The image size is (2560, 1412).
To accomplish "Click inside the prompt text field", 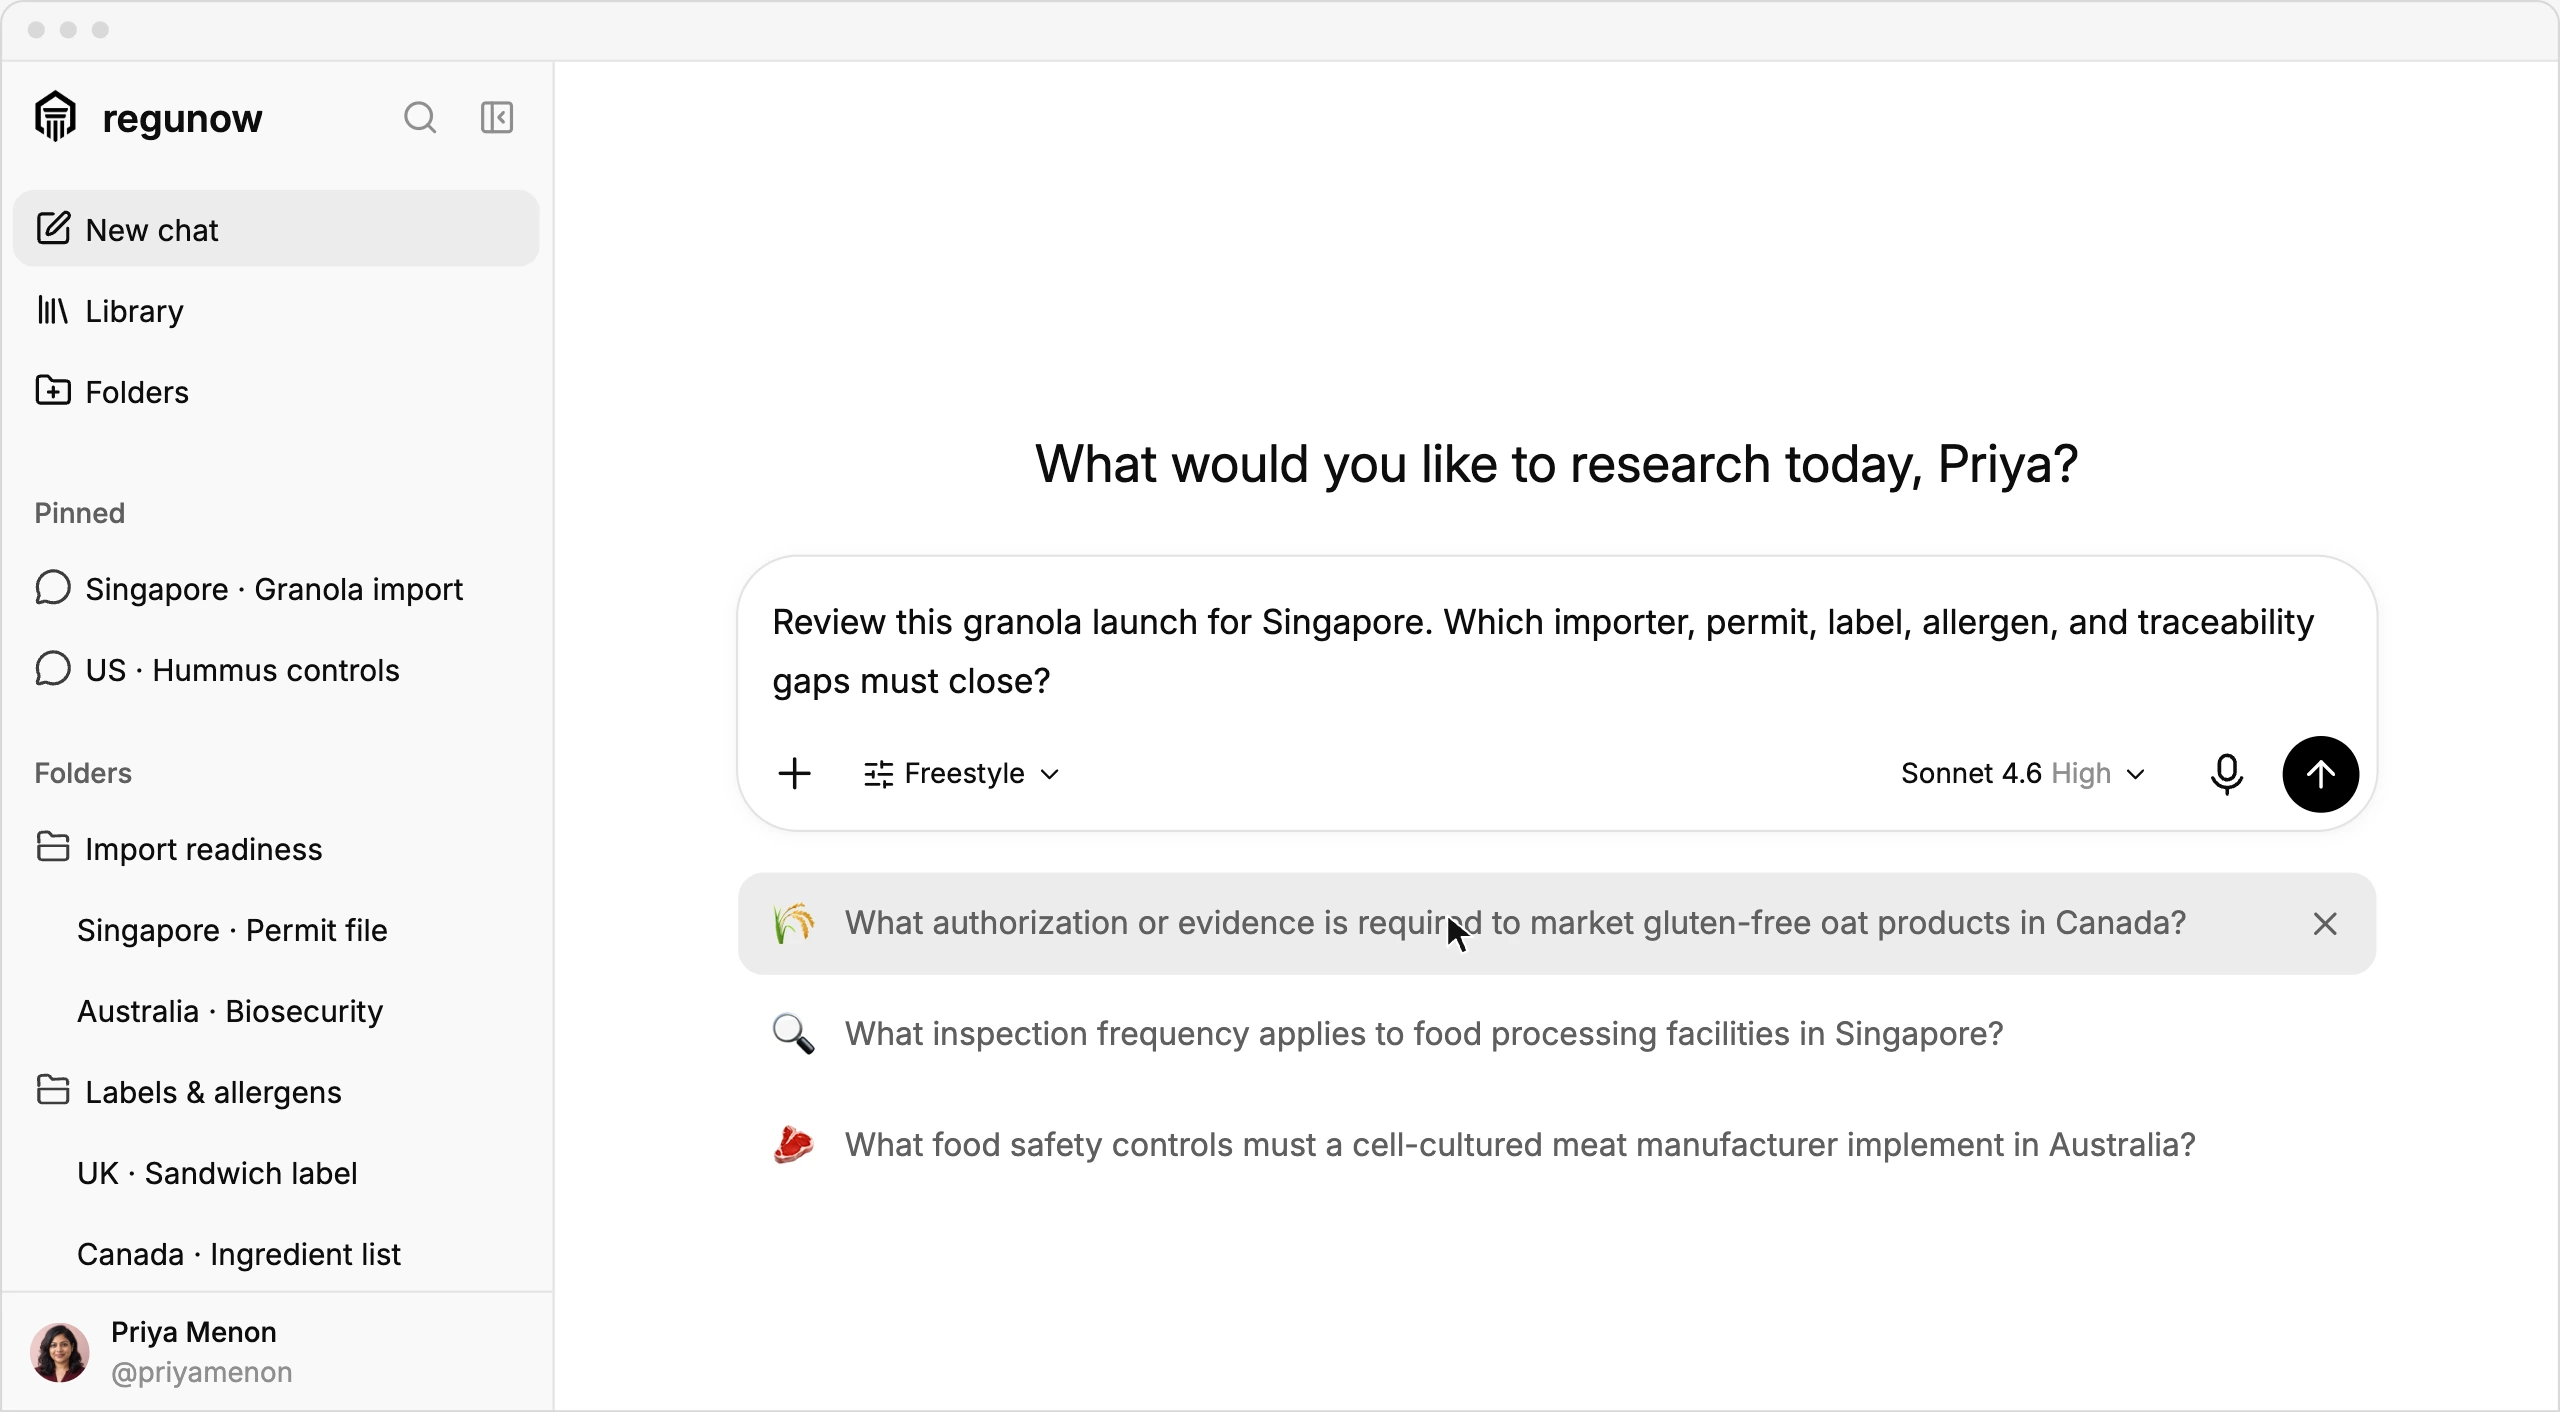I will (1557, 651).
